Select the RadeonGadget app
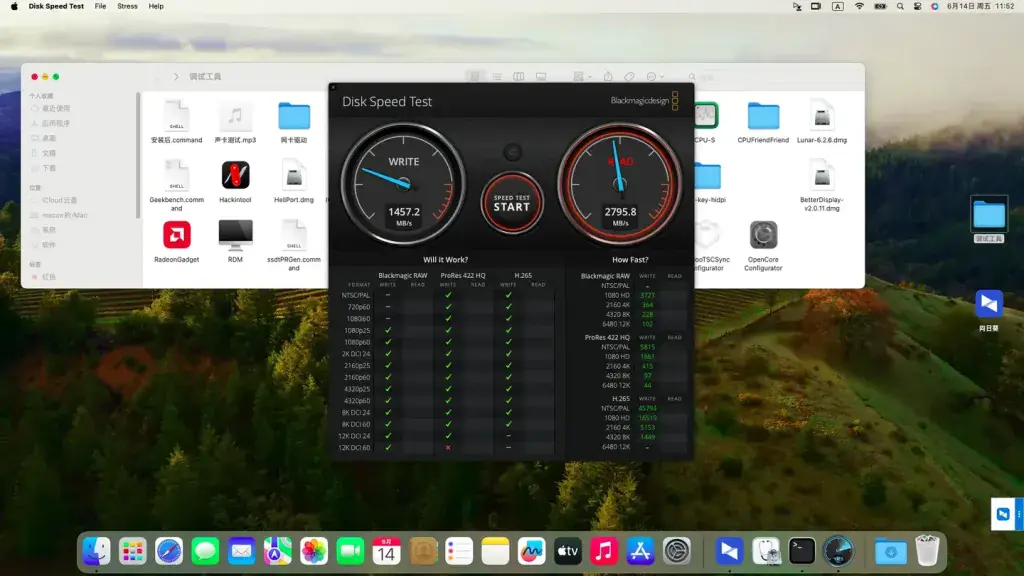 [x=176, y=241]
